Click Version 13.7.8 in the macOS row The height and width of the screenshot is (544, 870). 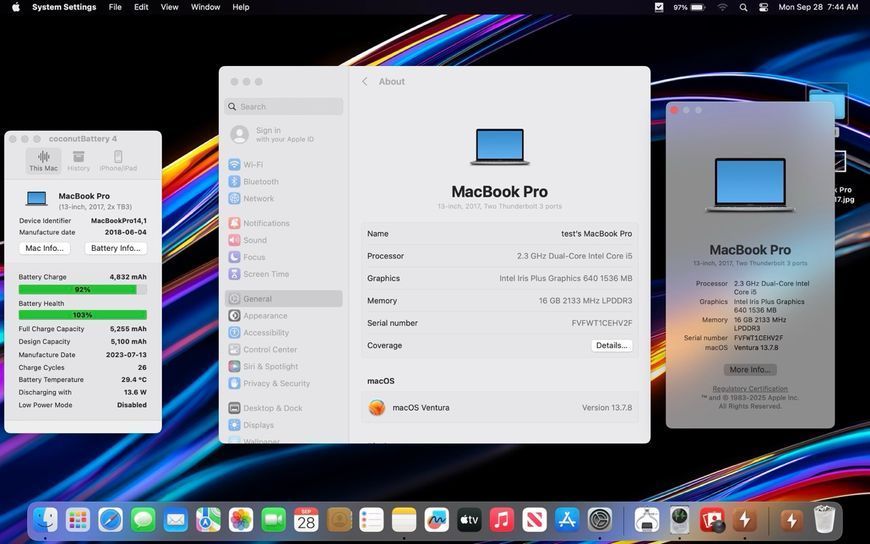click(x=607, y=407)
